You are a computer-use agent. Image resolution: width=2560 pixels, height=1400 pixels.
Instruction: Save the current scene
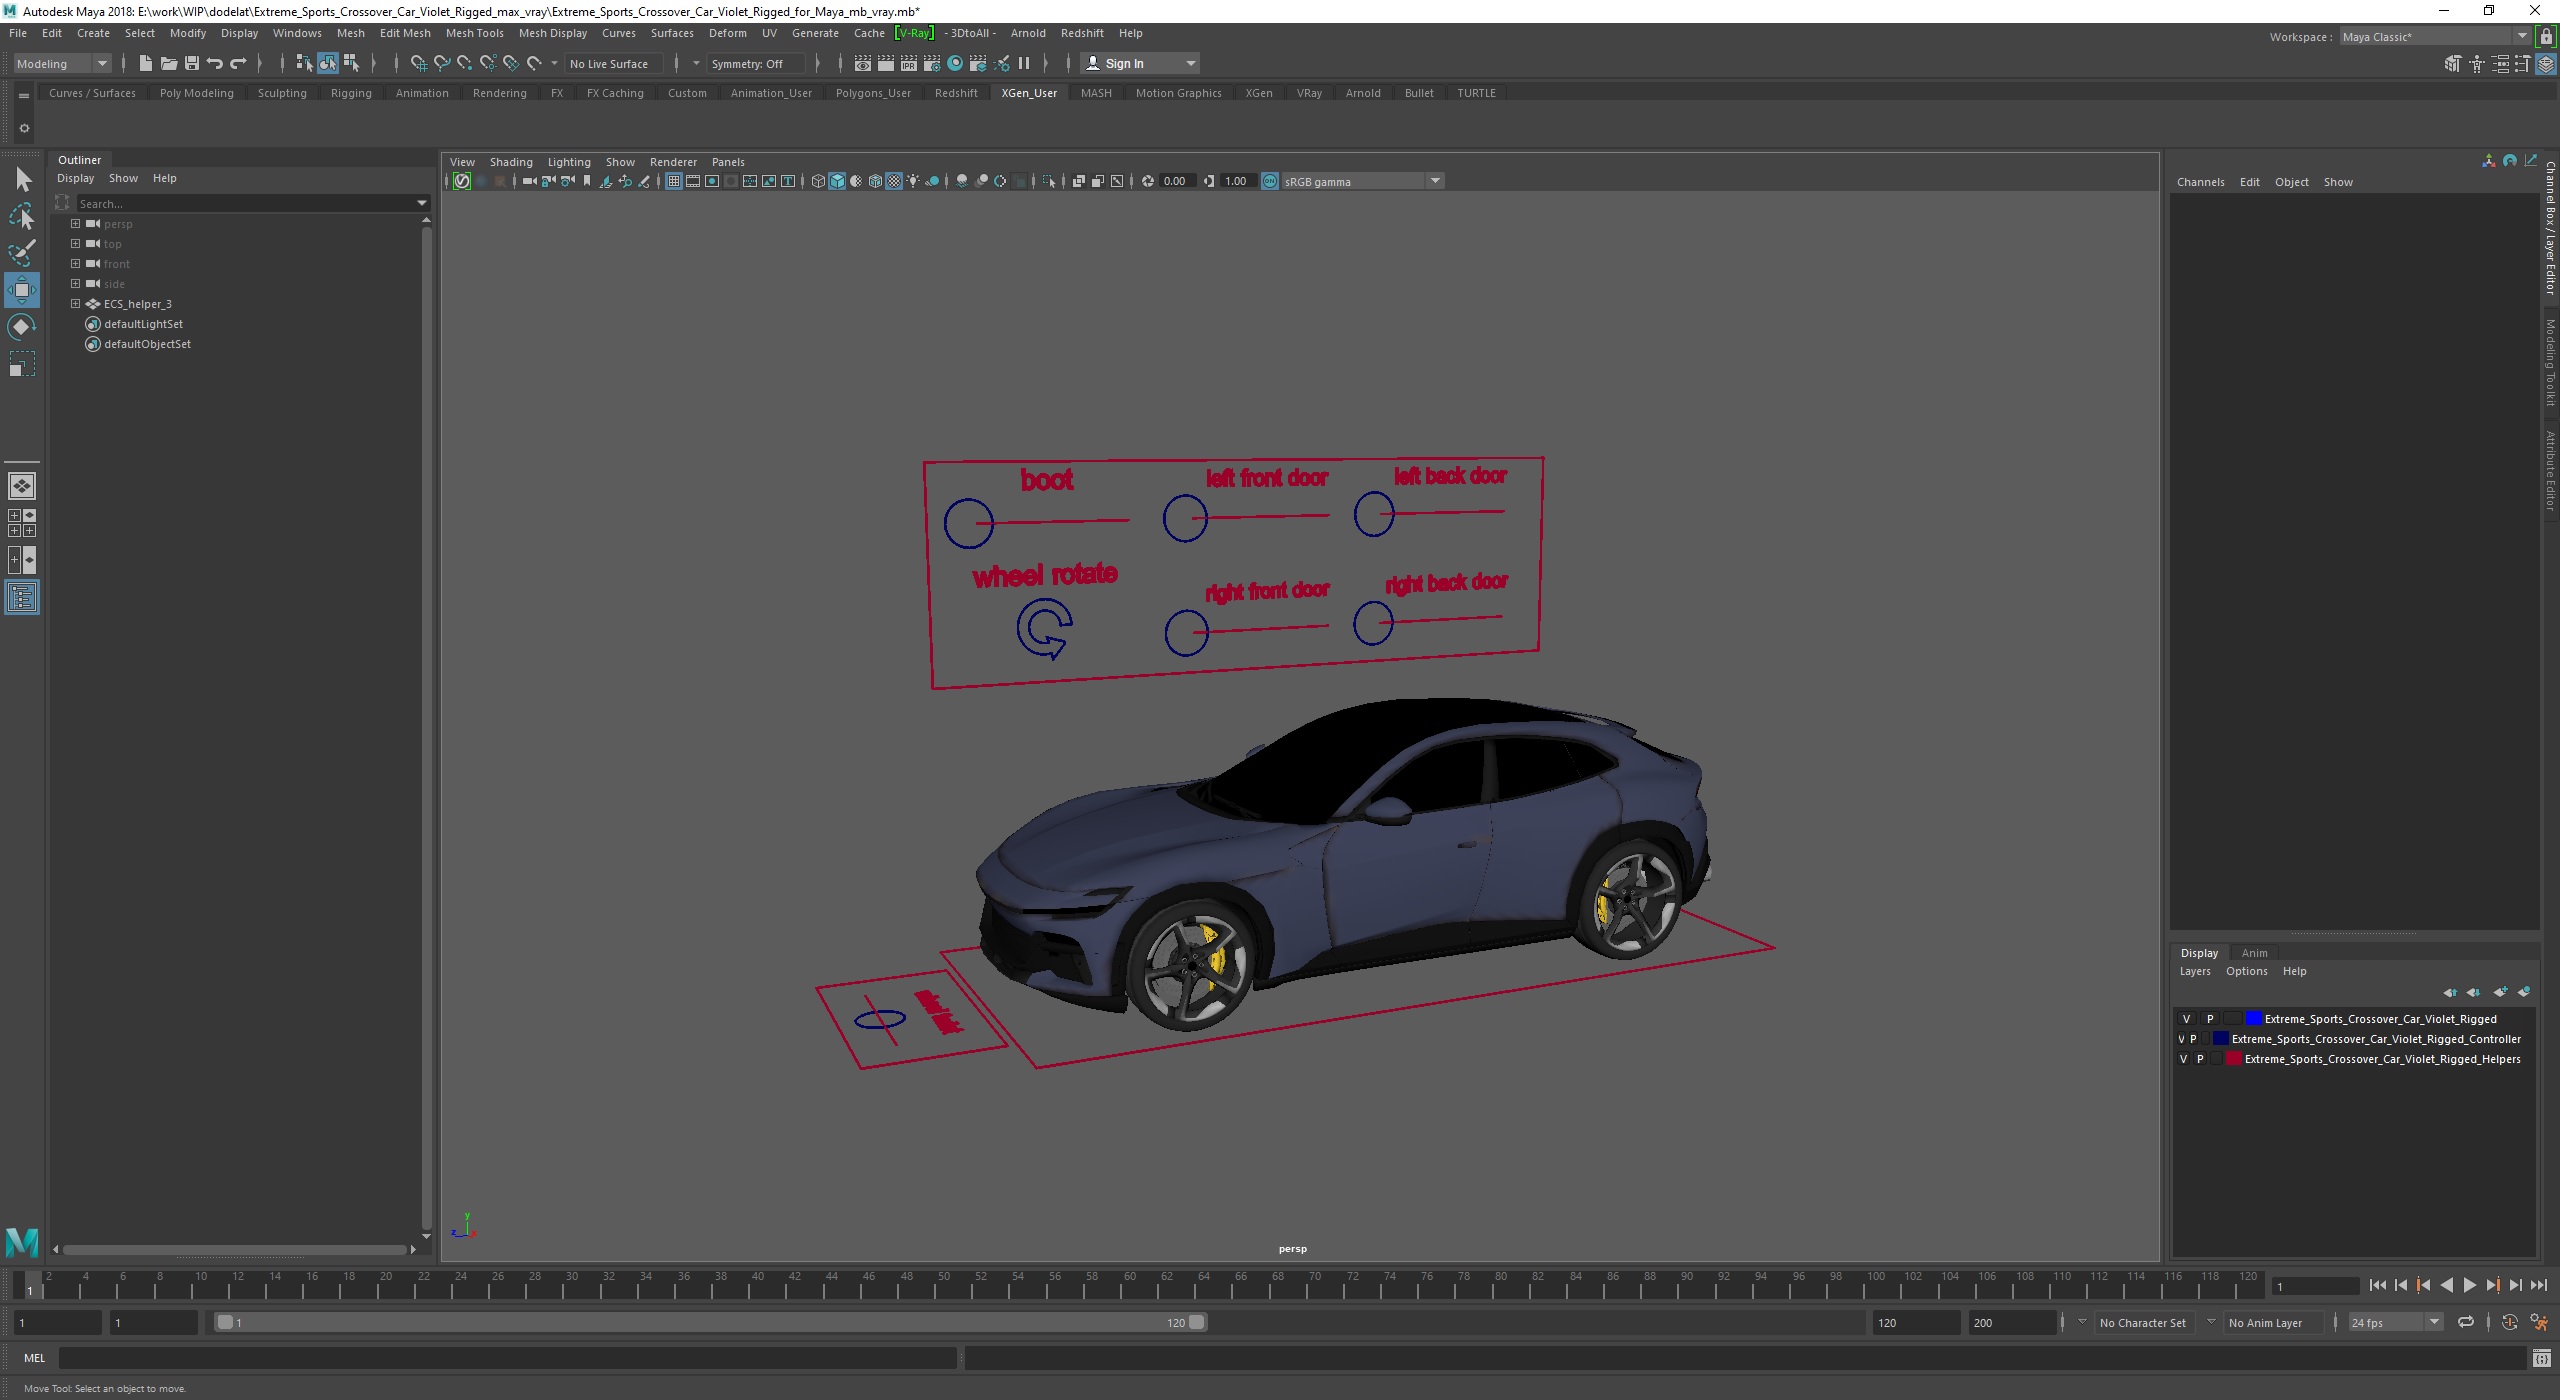192,63
